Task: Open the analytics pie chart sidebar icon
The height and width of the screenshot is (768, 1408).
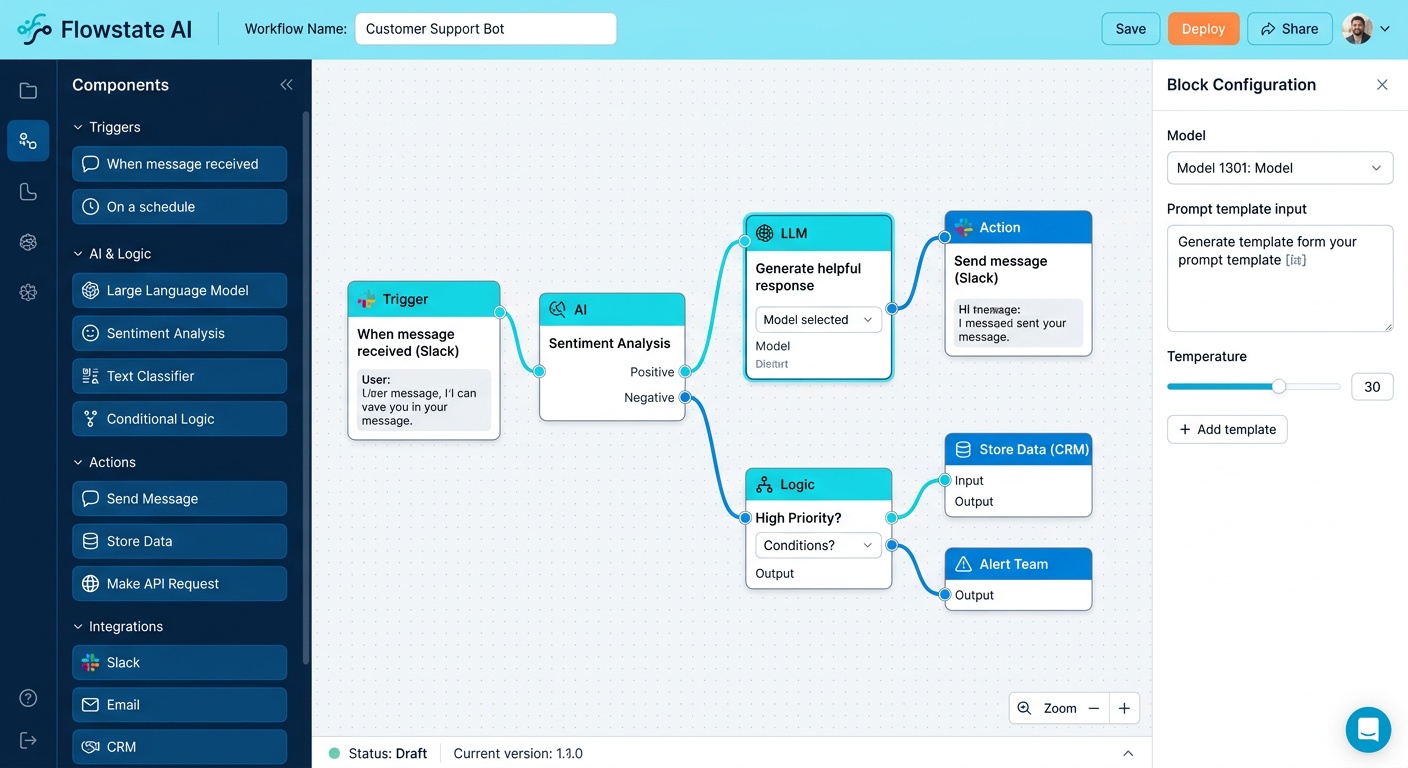Action: click(x=28, y=192)
